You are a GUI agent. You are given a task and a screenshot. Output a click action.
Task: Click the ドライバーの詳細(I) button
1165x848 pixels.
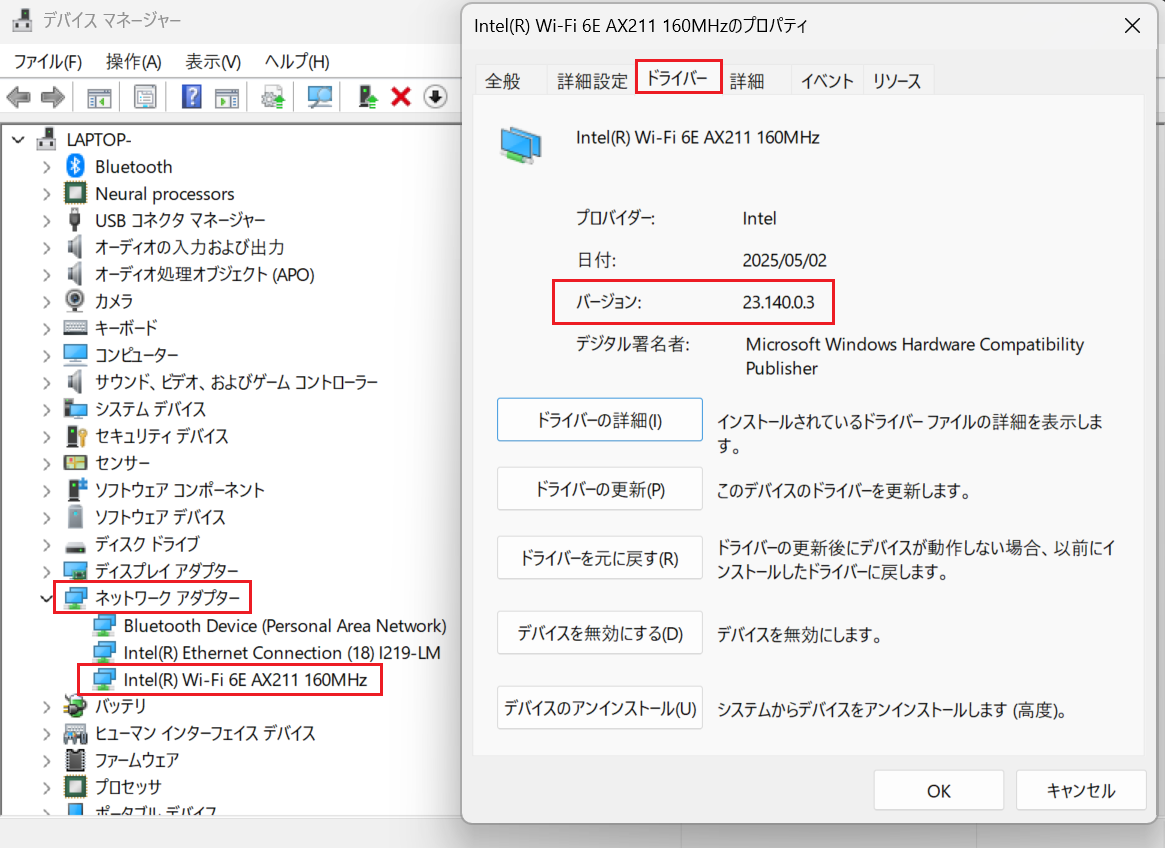tap(600, 420)
